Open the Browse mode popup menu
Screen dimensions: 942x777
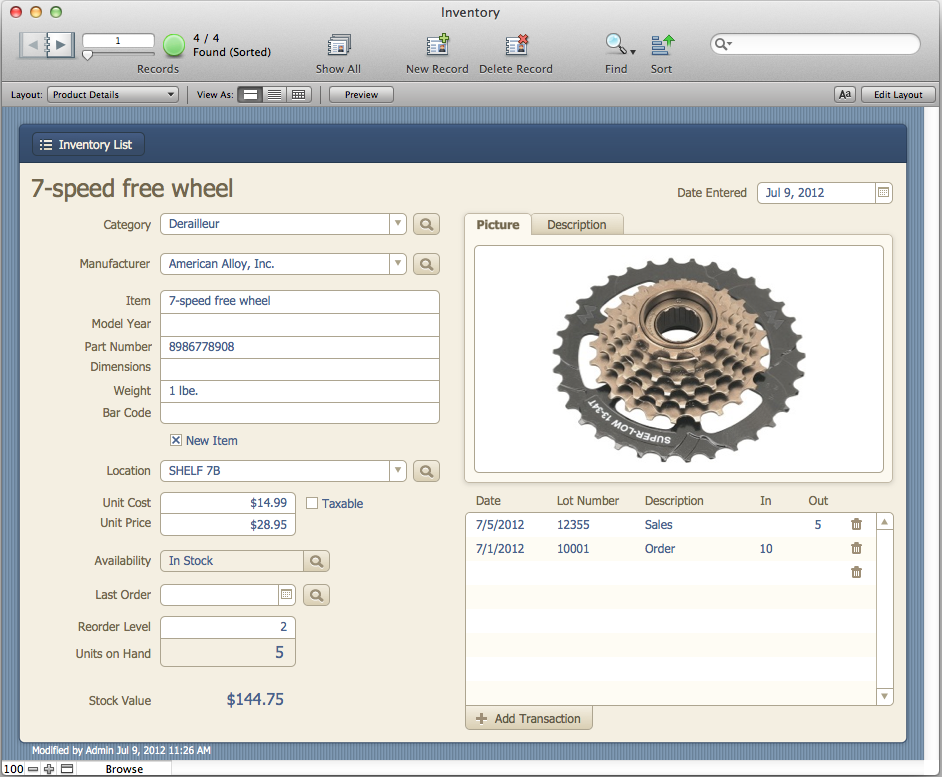[124, 769]
